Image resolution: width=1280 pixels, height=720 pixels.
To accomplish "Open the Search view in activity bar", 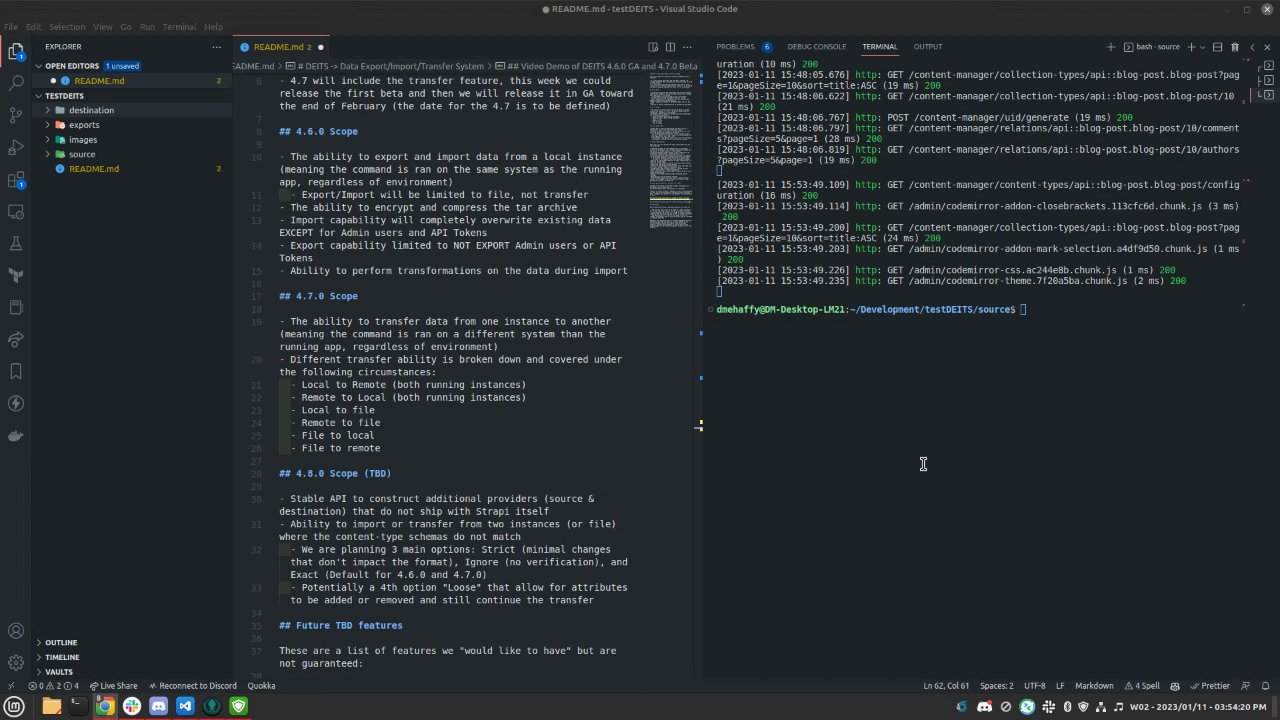I will [16, 83].
